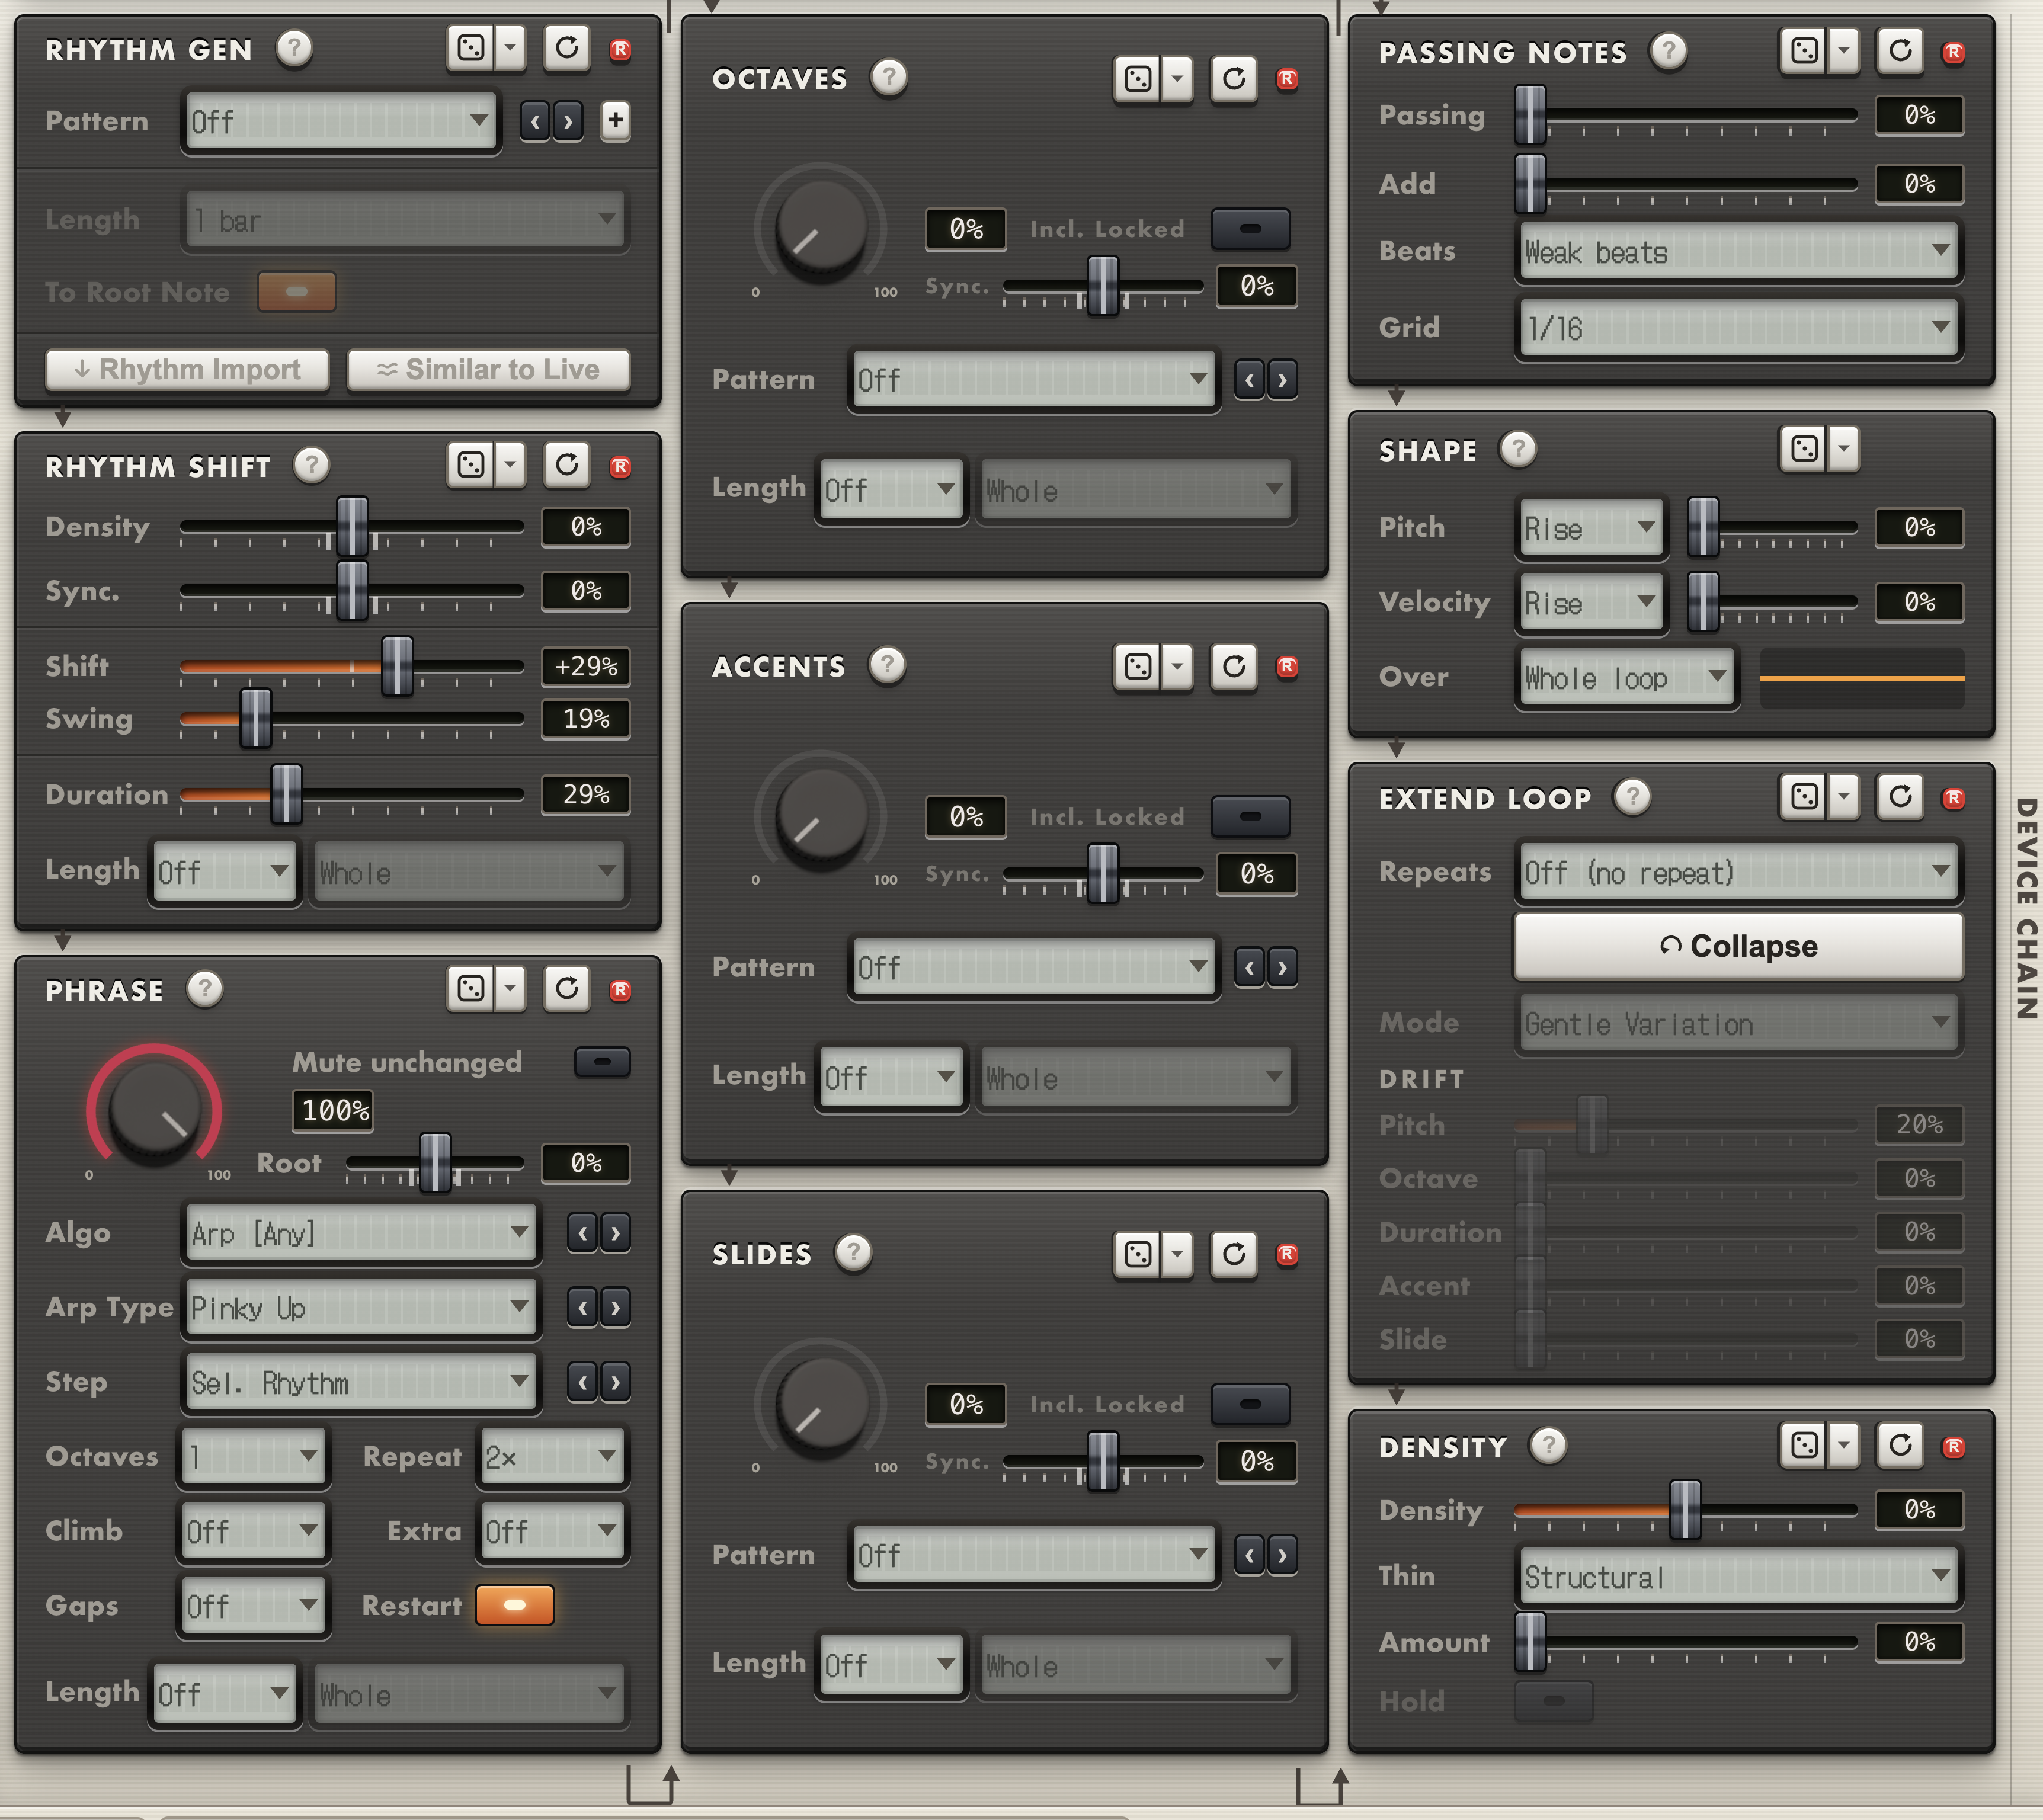Open the Arp Type dropdown showing Pinky Up
Viewport: 2043px width, 1820px height.
pyautogui.click(x=360, y=1308)
